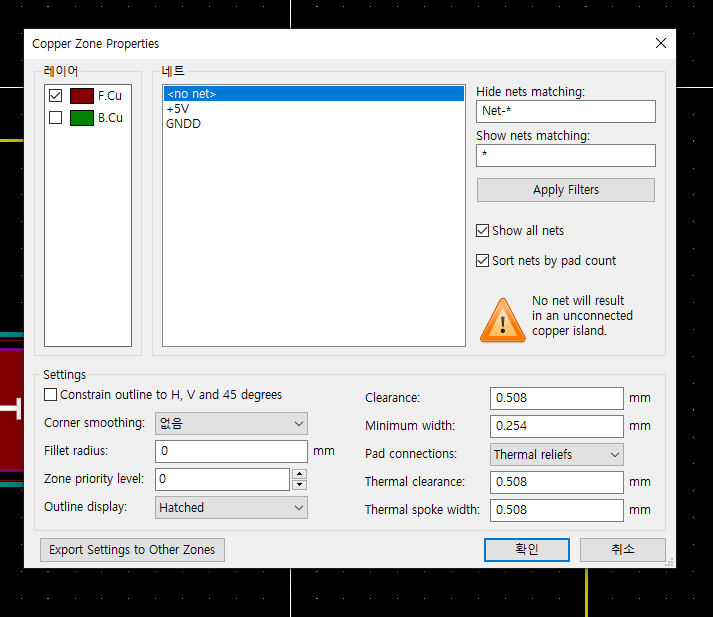Check the B.Cu layer checkbox
The width and height of the screenshot is (713, 617).
pos(55,118)
